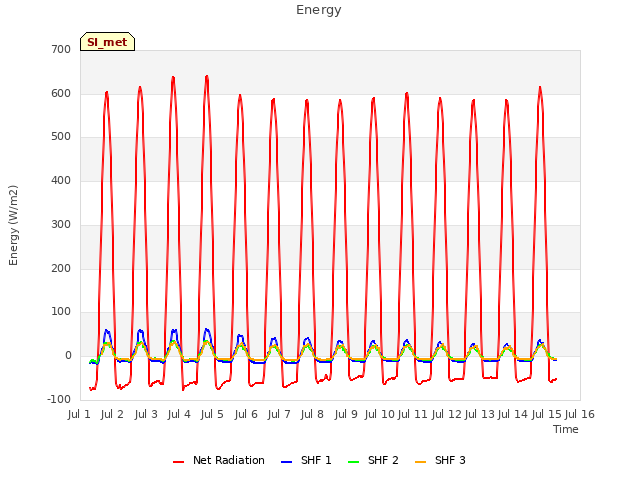Screen dimensions: 640x480
Task: Click the 700 y-axis tick label
Action: tap(61, 50)
